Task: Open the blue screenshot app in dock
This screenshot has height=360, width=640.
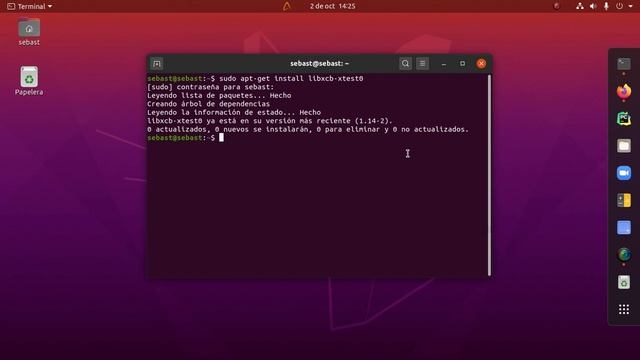Action: 624,227
